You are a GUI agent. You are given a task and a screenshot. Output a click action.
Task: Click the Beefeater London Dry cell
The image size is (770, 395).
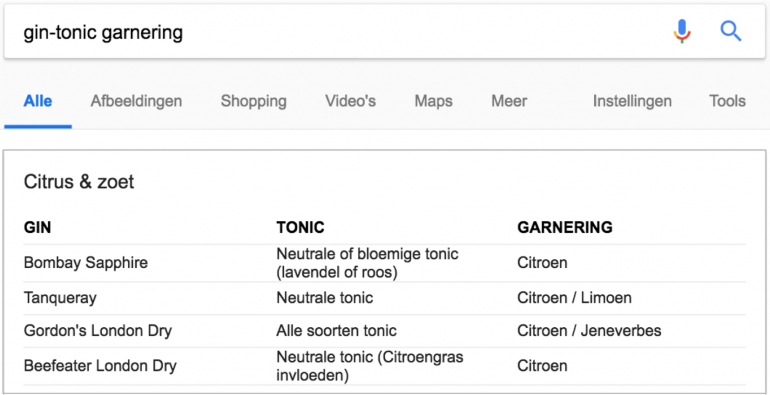pyautogui.click(x=100, y=366)
